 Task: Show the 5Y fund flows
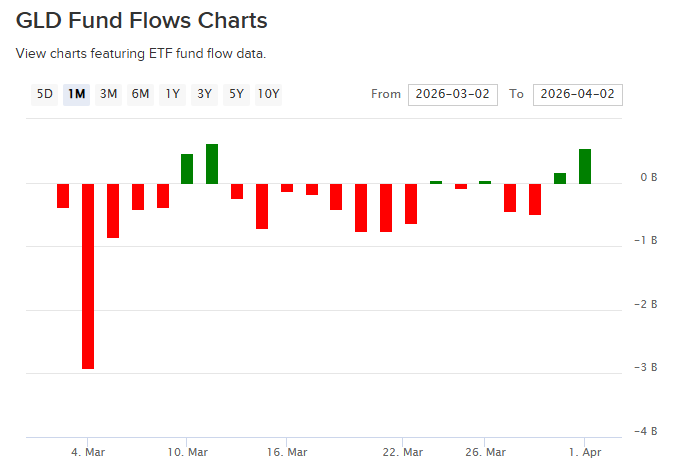(x=236, y=94)
